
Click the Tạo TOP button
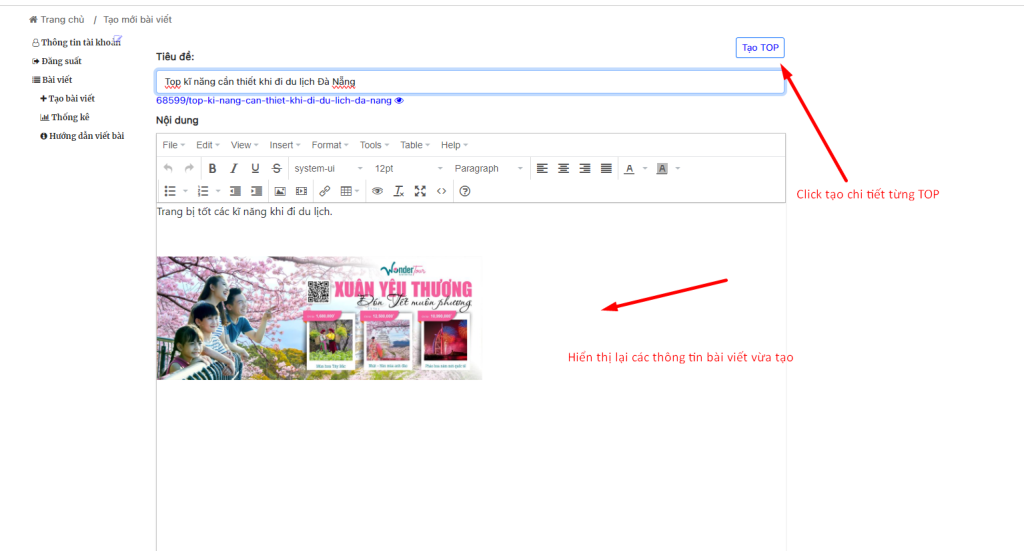760,48
